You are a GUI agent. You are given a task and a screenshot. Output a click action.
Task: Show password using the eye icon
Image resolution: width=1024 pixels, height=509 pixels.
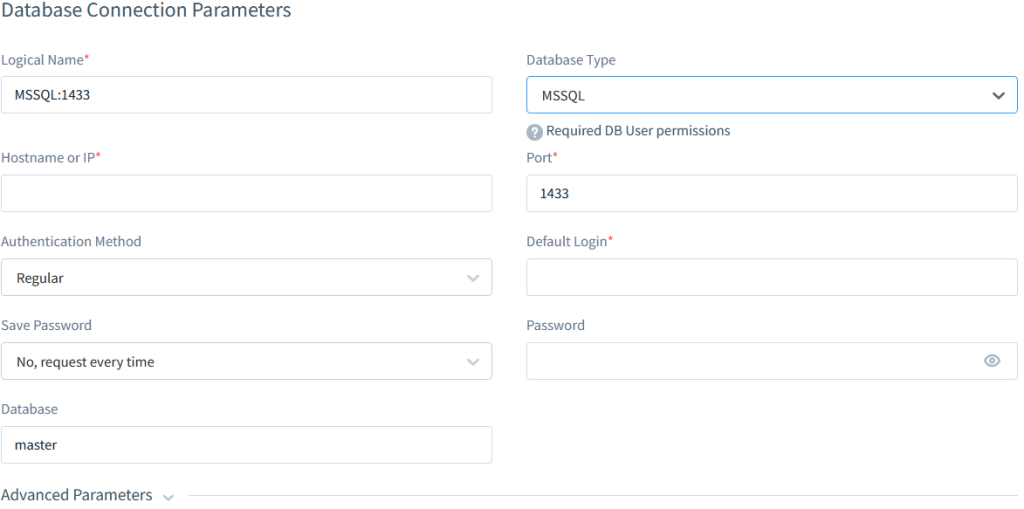coord(992,361)
